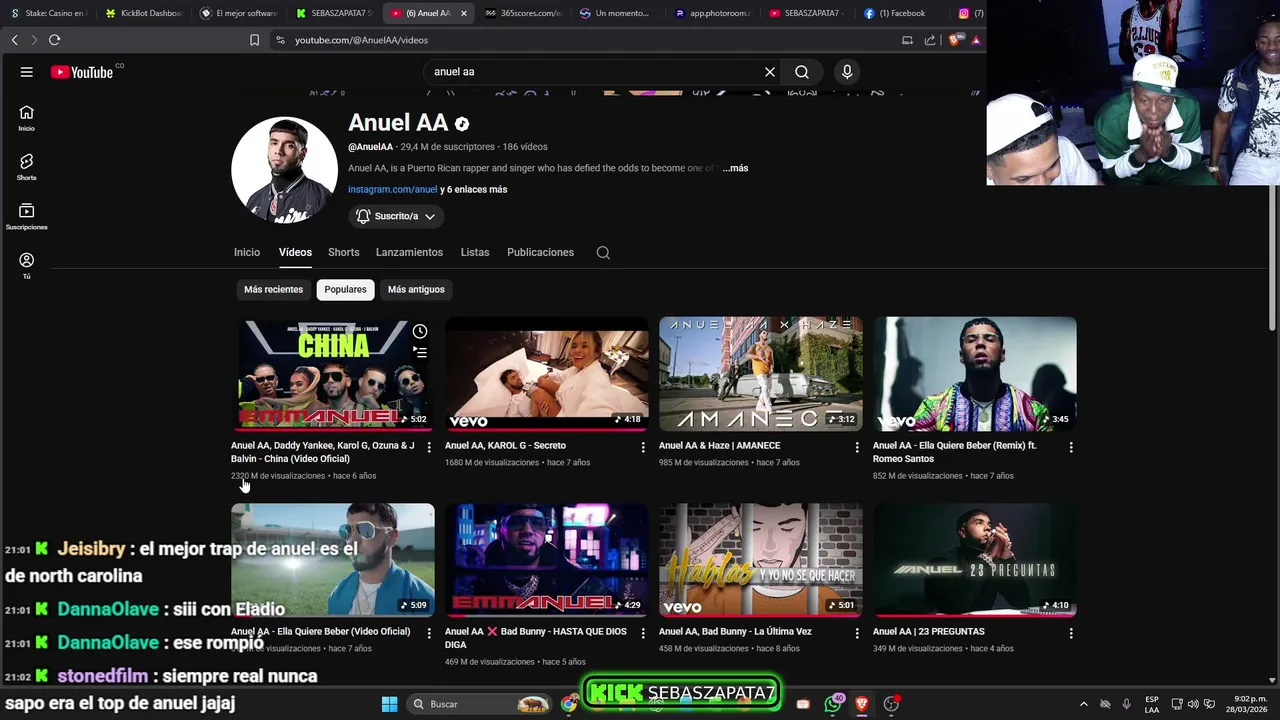Open options for 23 PREGUNTAS video
The height and width of the screenshot is (720, 1280).
coord(1071,633)
